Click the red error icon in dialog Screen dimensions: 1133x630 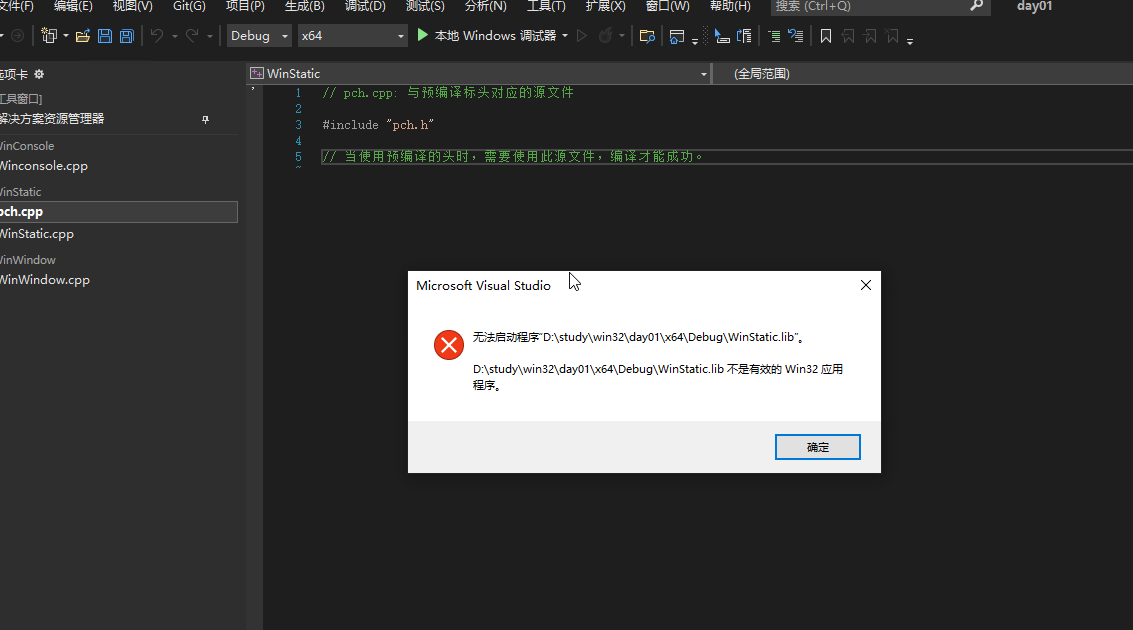[x=449, y=345]
